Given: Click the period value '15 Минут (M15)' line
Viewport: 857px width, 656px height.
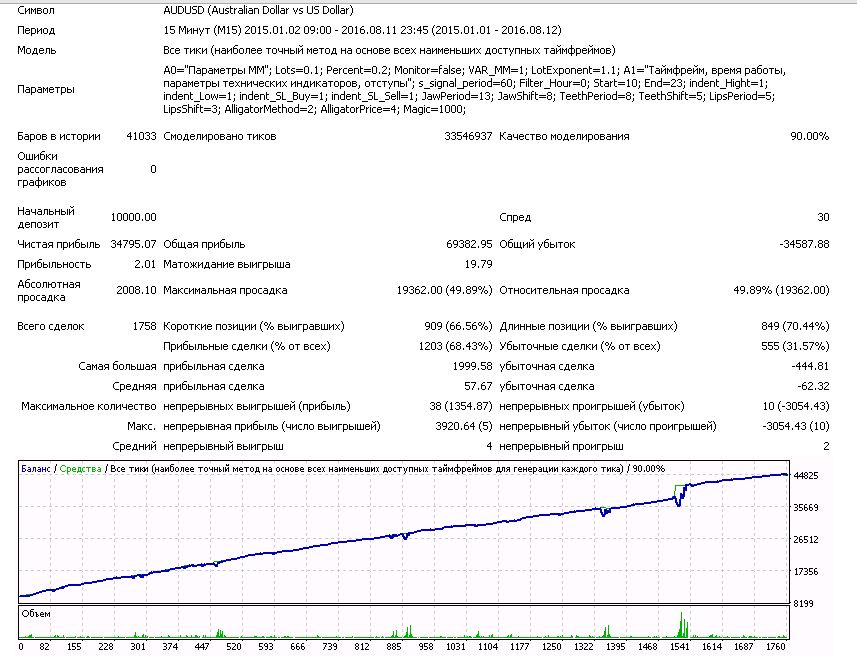Looking at the screenshot, I should [362, 30].
